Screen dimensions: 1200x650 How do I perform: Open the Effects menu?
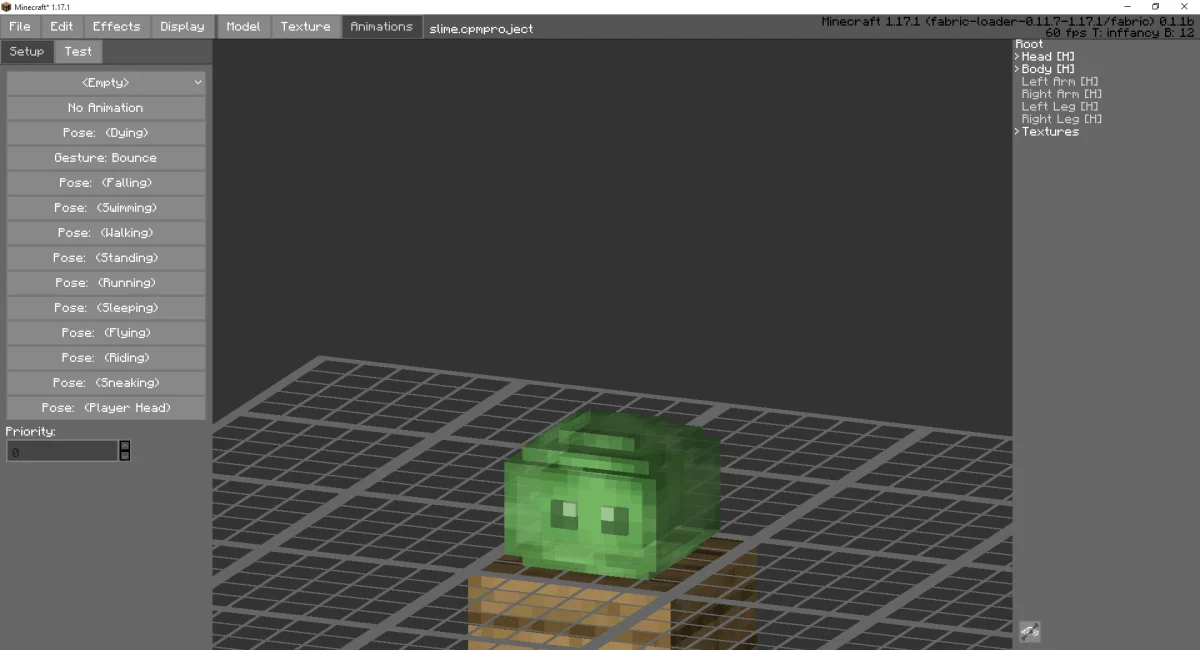(117, 26)
